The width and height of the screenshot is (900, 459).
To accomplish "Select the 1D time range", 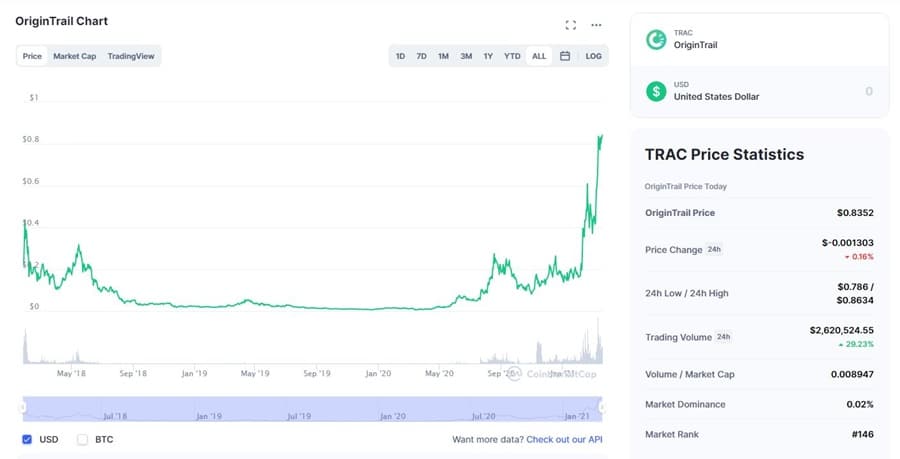I will 400,56.
